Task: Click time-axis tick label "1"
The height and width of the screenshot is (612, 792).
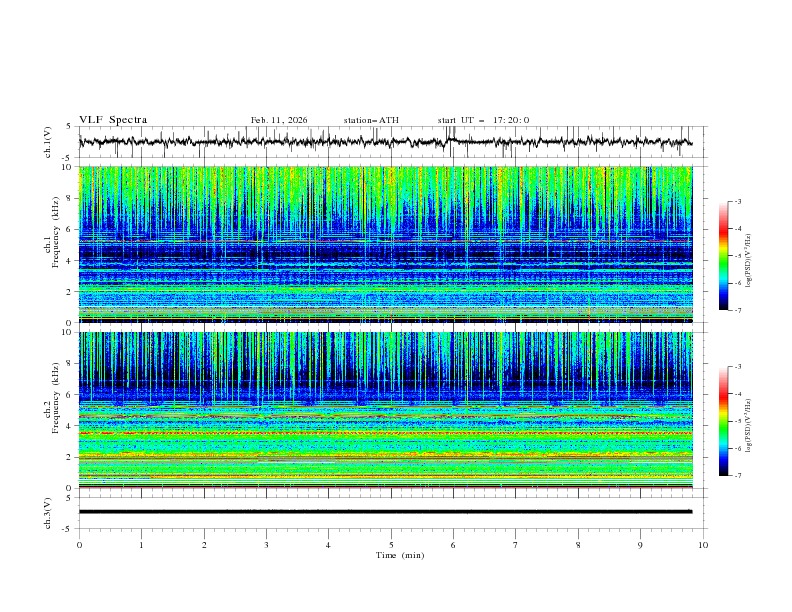Action: tap(141, 545)
